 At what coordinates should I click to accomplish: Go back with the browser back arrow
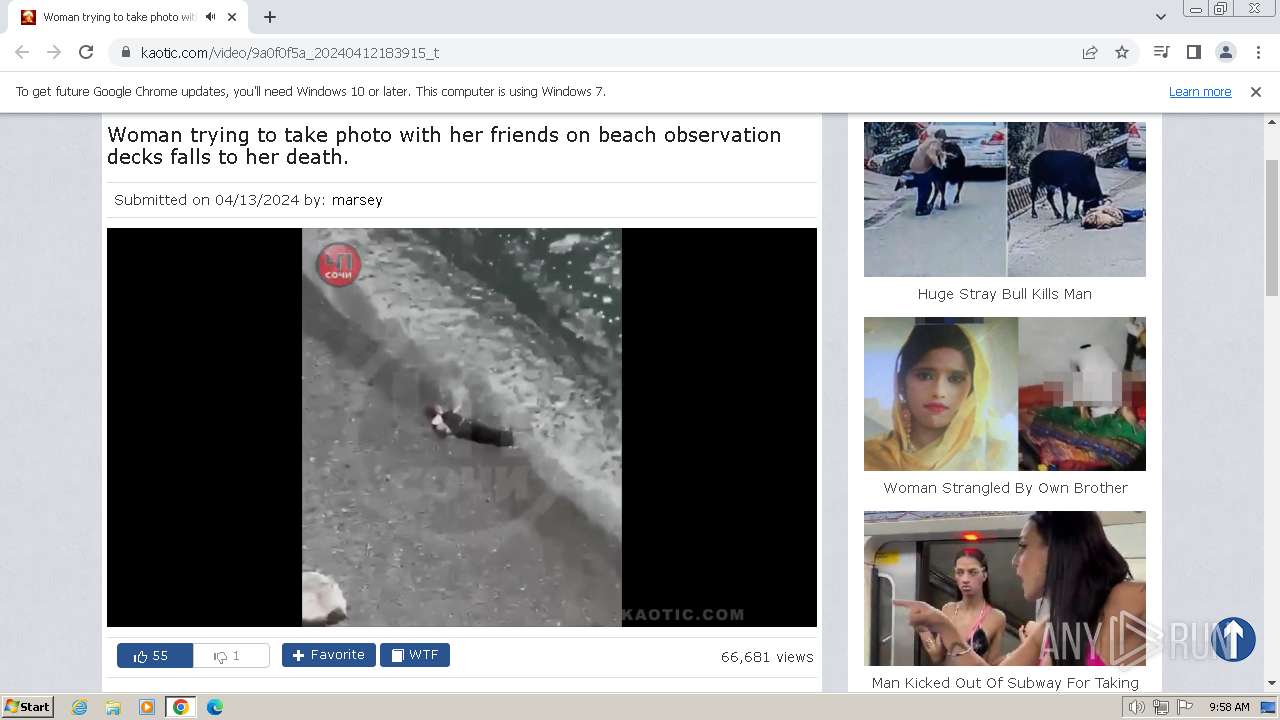click(x=22, y=52)
